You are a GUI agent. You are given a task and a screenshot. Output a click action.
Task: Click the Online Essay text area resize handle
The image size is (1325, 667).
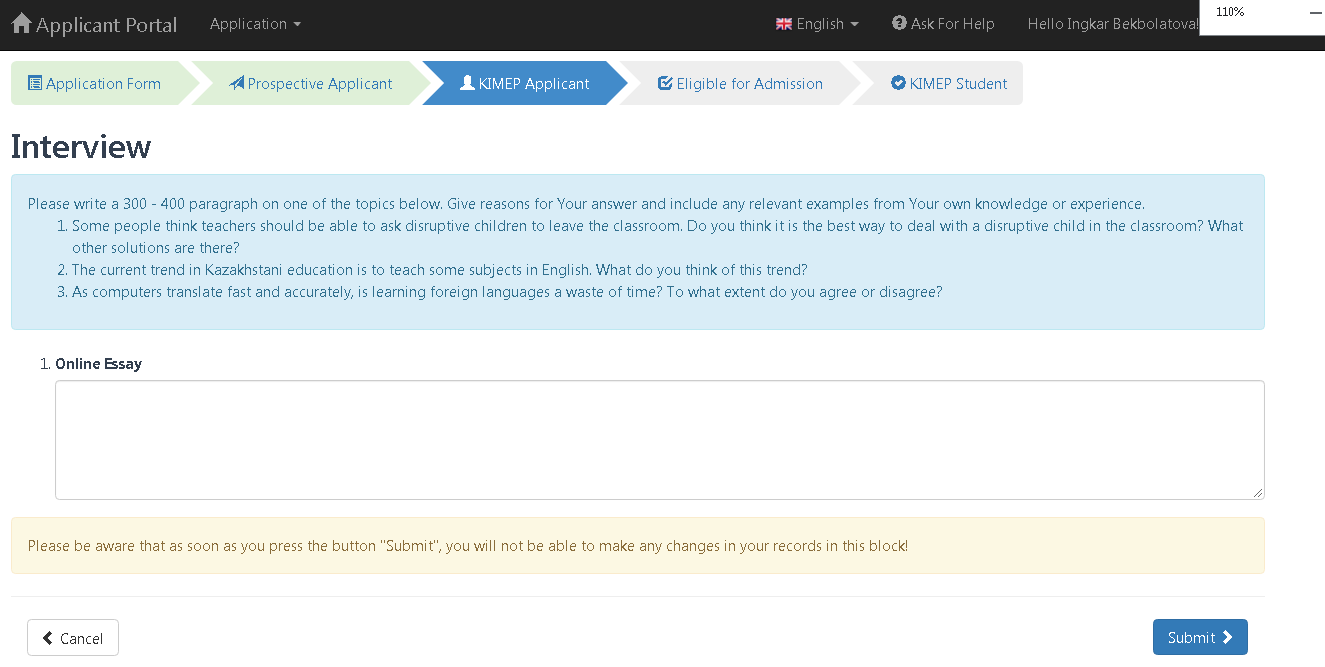[1258, 493]
